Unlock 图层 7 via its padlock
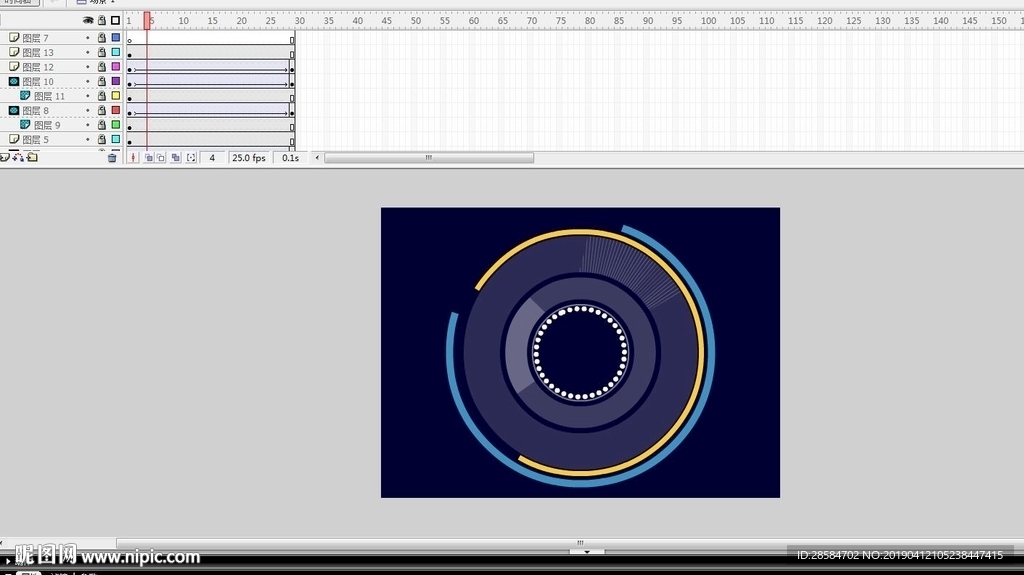Viewport: 1024px width, 575px height. (102, 38)
